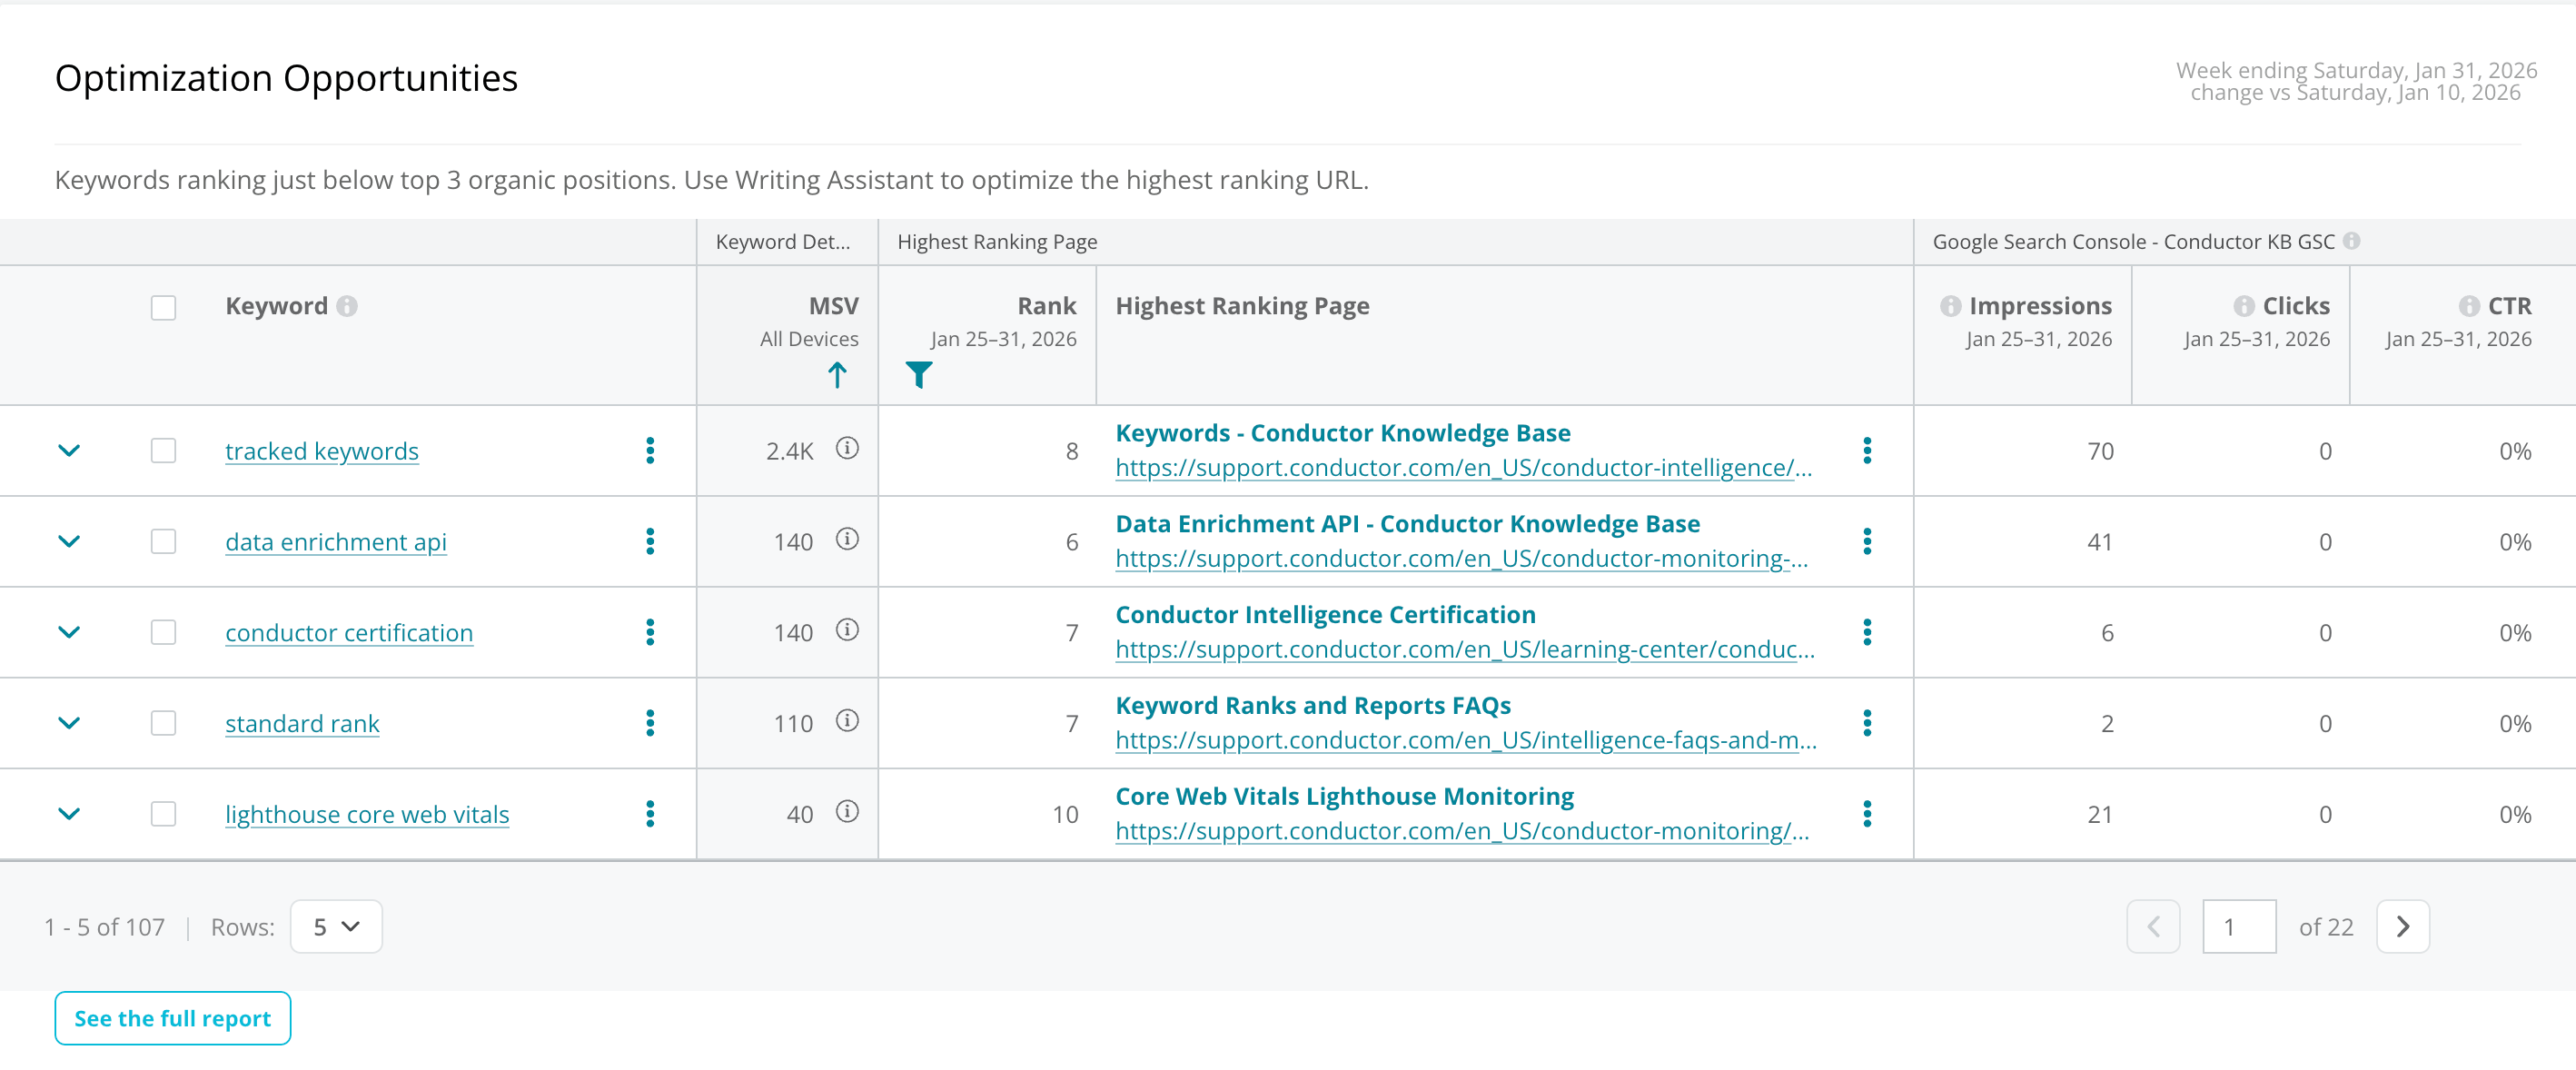Click the CTR column info icon
This screenshot has height=1070, width=2576.
pos(2469,306)
